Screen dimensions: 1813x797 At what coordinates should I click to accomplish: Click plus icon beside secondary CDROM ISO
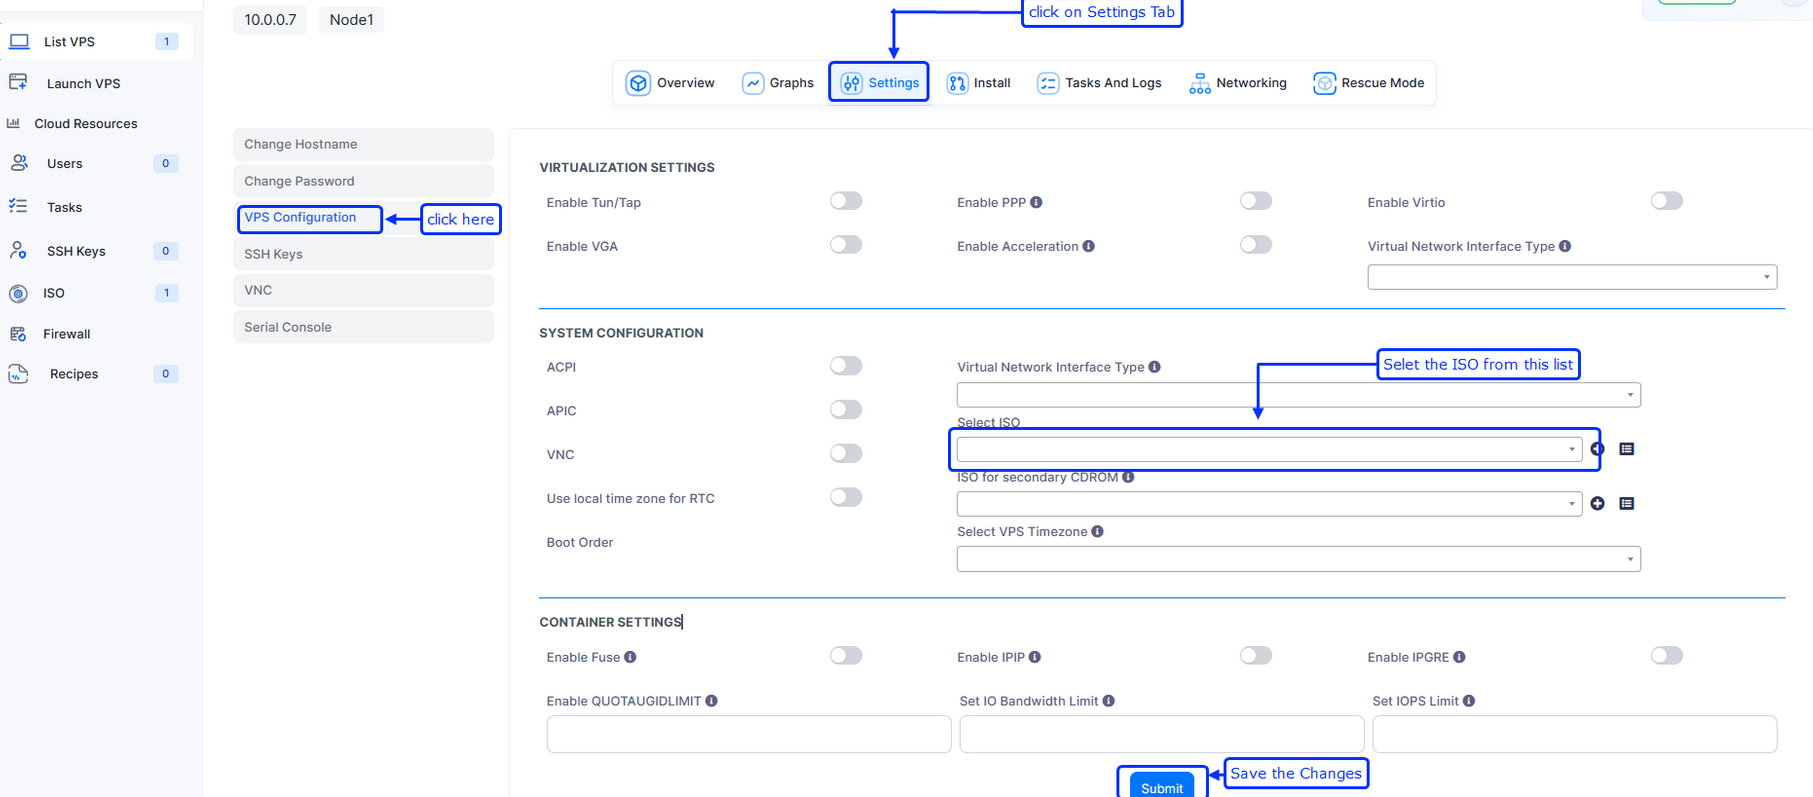[x=1597, y=504]
